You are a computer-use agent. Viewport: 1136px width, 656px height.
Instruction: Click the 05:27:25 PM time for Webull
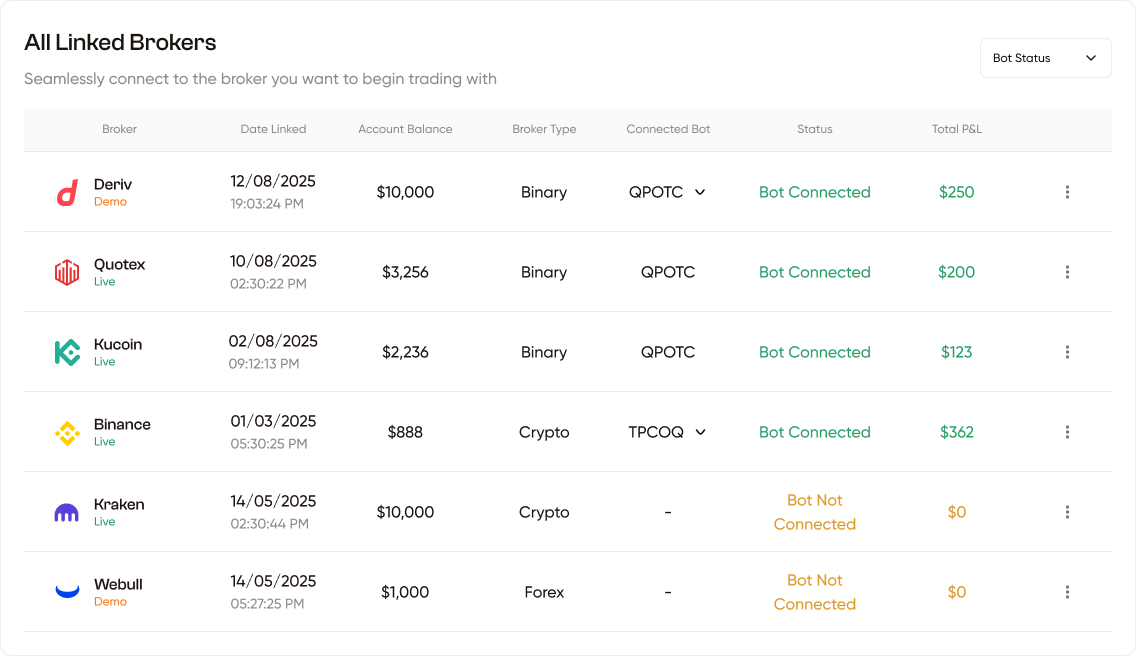click(x=267, y=604)
